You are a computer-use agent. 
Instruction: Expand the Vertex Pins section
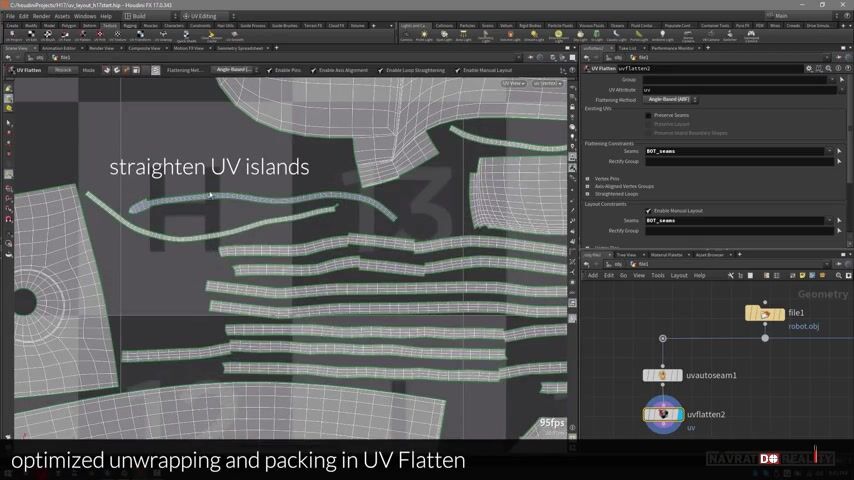(588, 178)
